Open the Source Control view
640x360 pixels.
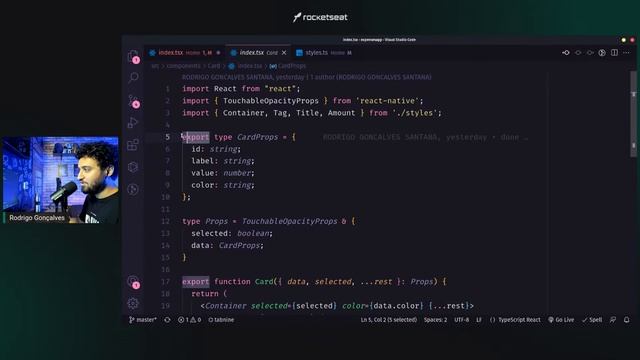133,100
